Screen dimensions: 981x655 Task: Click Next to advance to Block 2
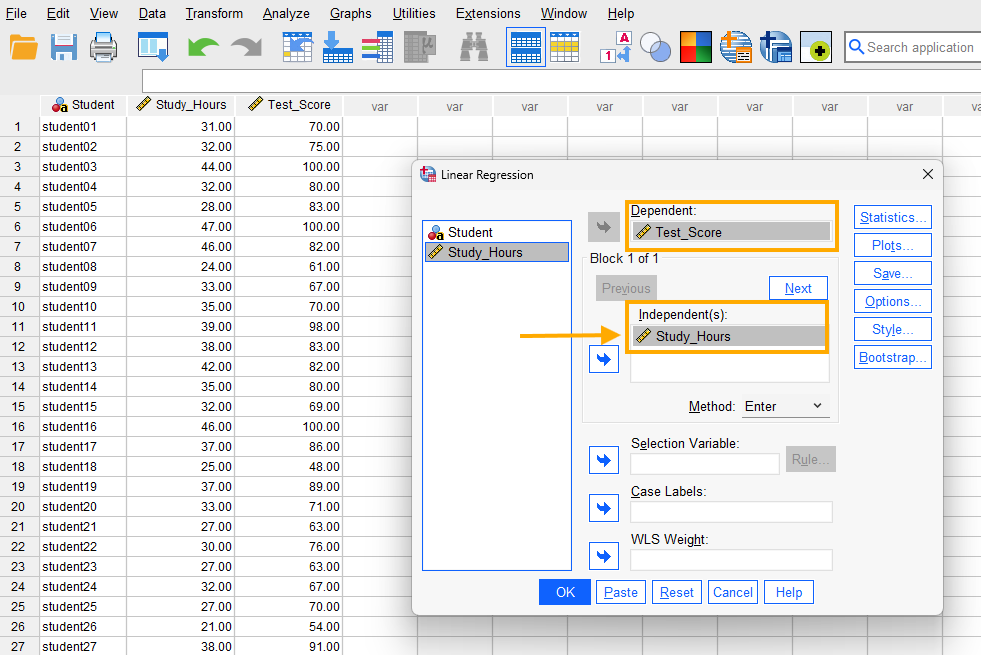click(798, 288)
